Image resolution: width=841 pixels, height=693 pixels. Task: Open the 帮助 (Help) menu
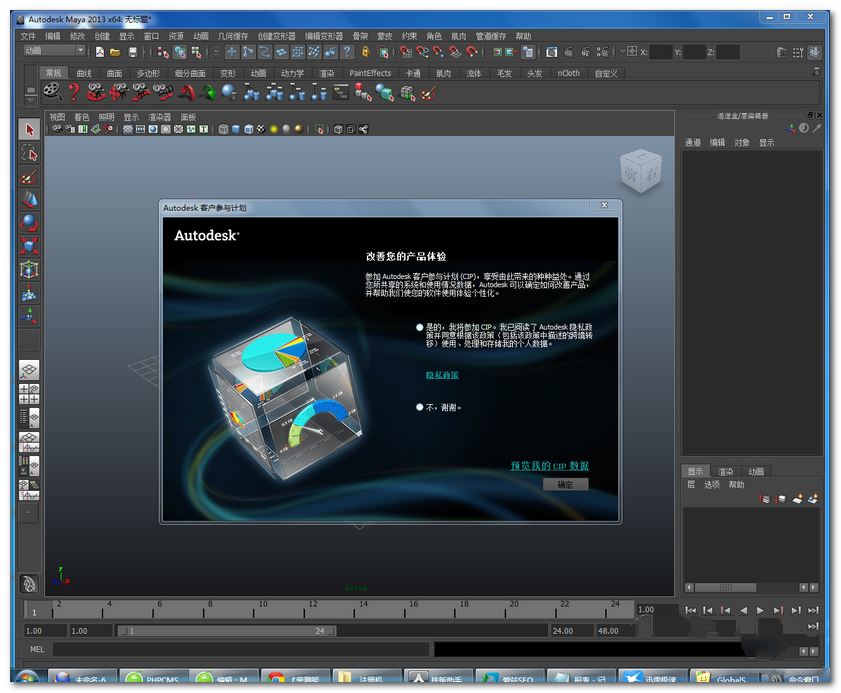pos(523,36)
